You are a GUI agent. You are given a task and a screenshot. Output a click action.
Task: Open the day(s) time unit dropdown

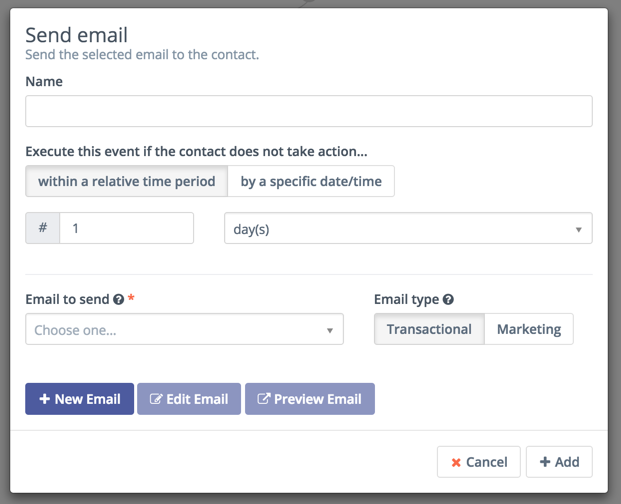coord(408,229)
